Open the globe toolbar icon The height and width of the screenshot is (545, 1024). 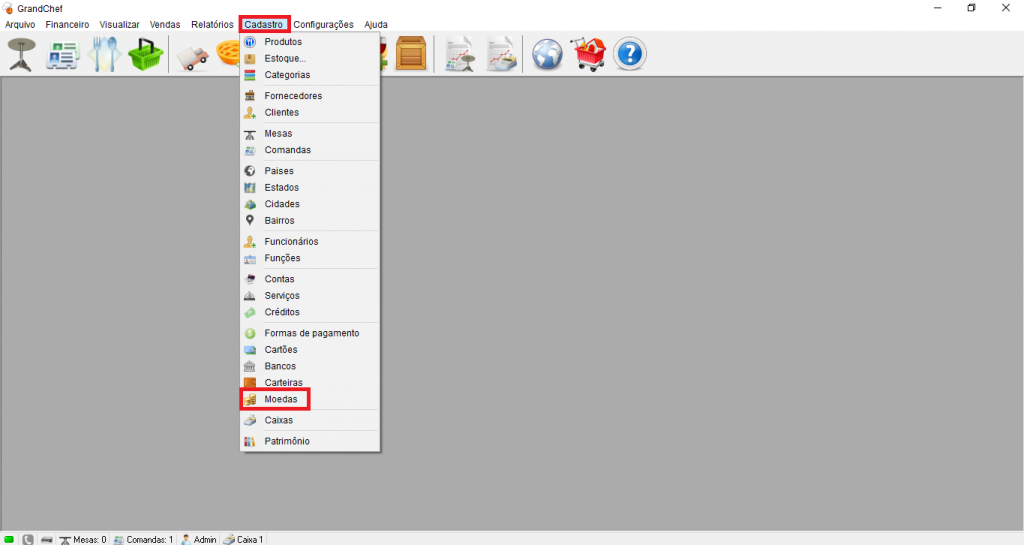click(547, 54)
